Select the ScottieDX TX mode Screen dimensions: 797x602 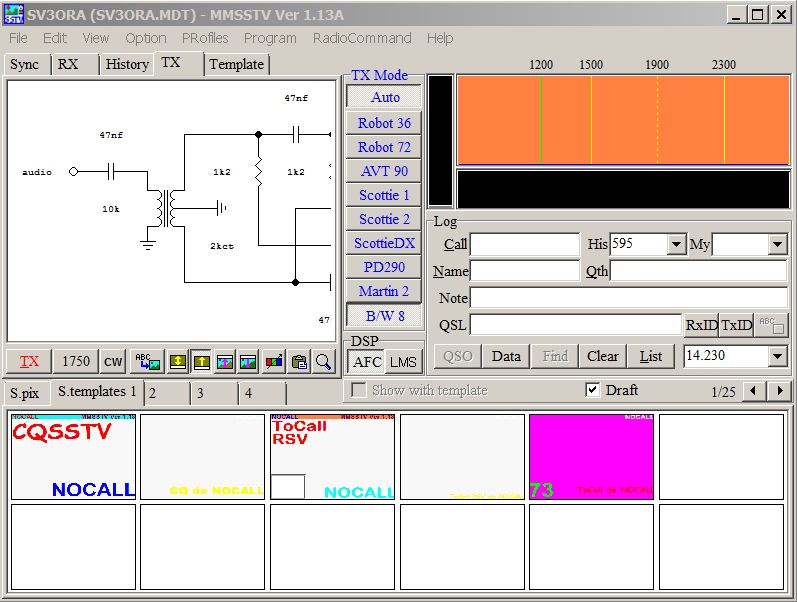384,243
